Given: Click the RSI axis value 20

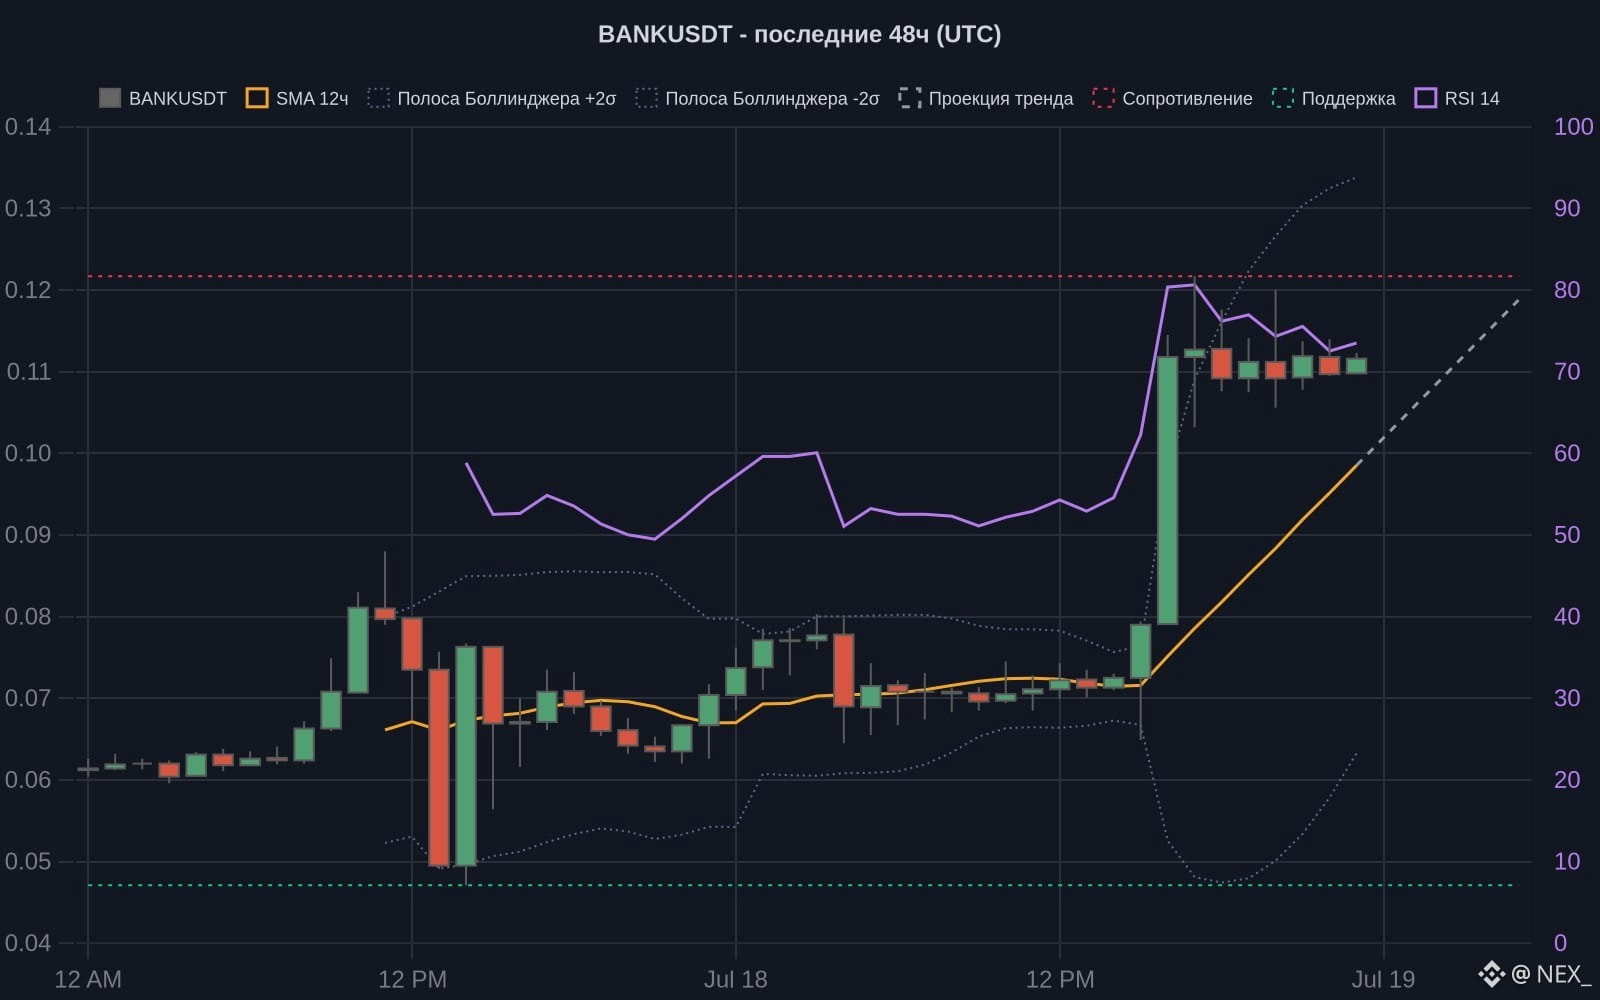Looking at the screenshot, I should 1567,780.
